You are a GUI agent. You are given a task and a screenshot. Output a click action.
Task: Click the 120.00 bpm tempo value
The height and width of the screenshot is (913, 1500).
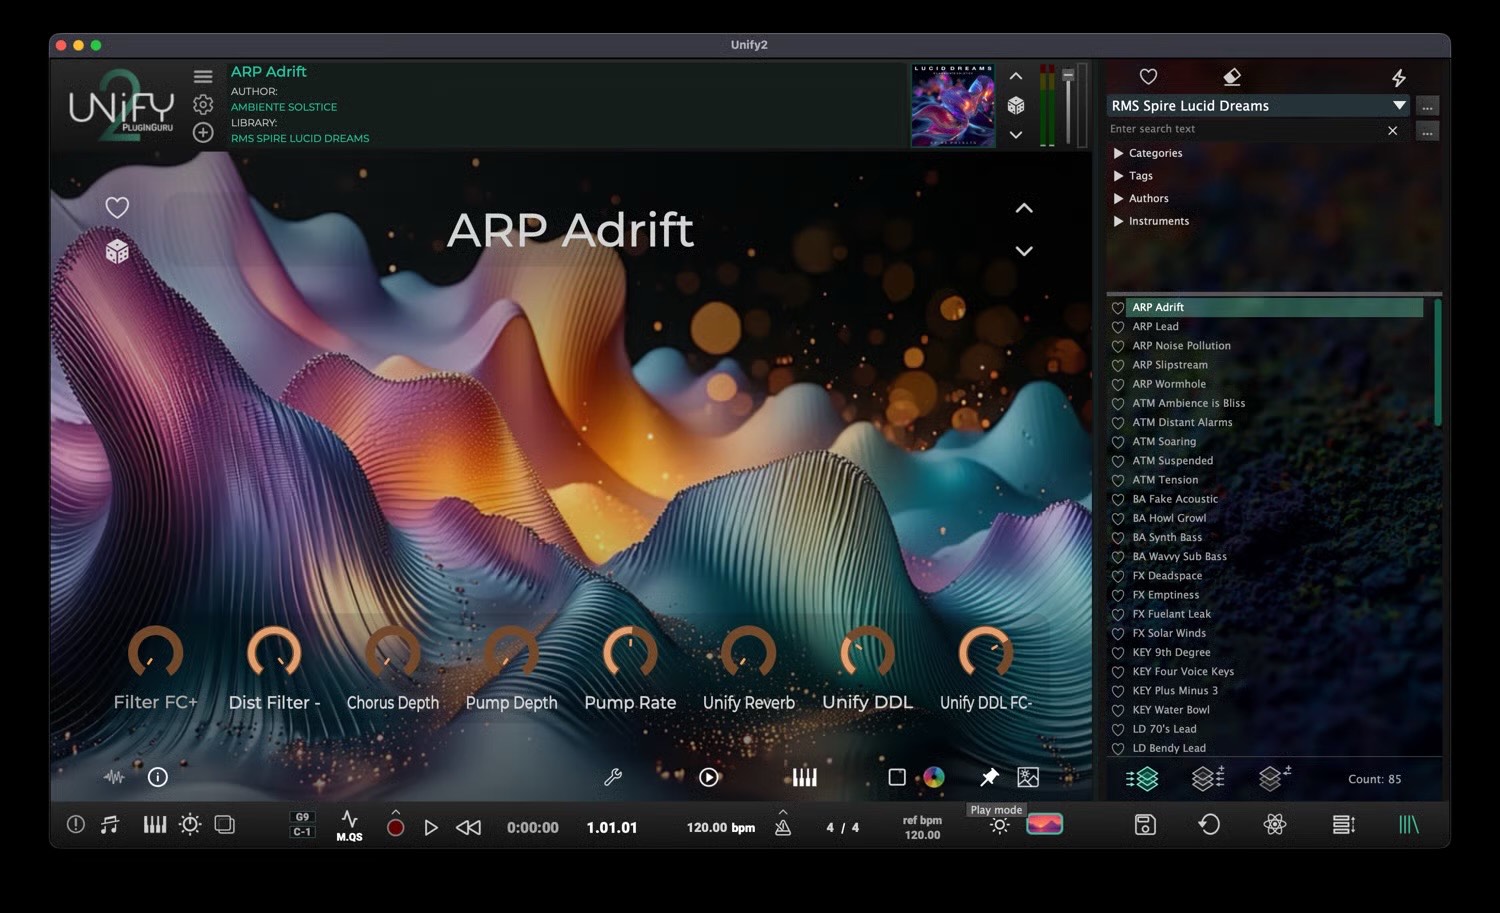tap(720, 828)
